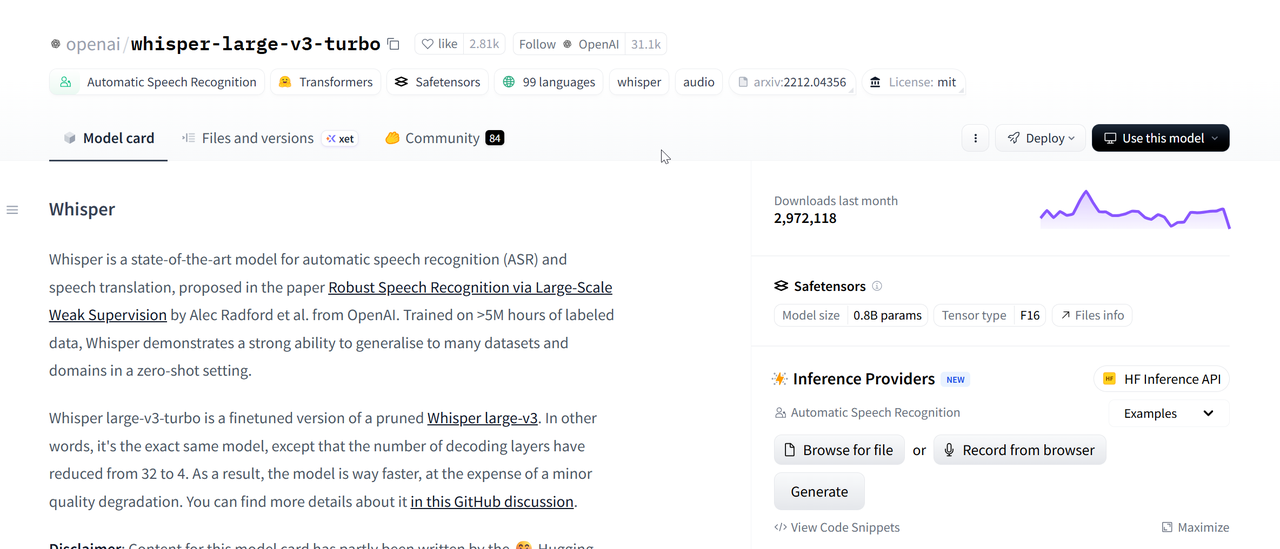Expand the Examples combo box
This screenshot has height=549, width=1280.
[x=1169, y=413]
